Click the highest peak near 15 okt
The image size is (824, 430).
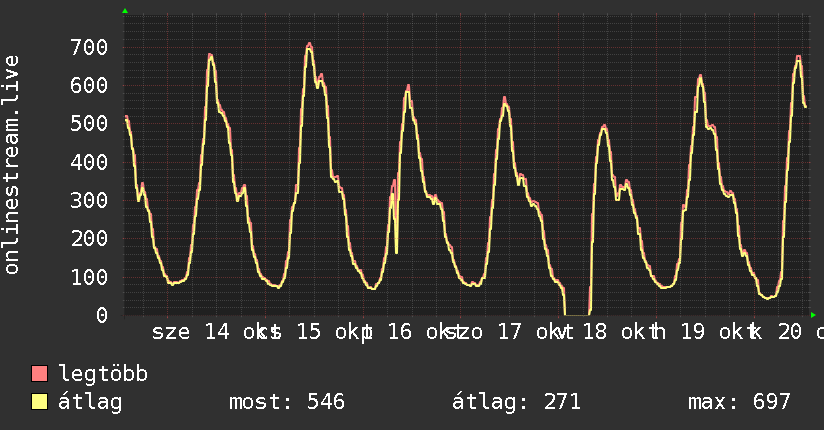pyautogui.click(x=310, y=45)
